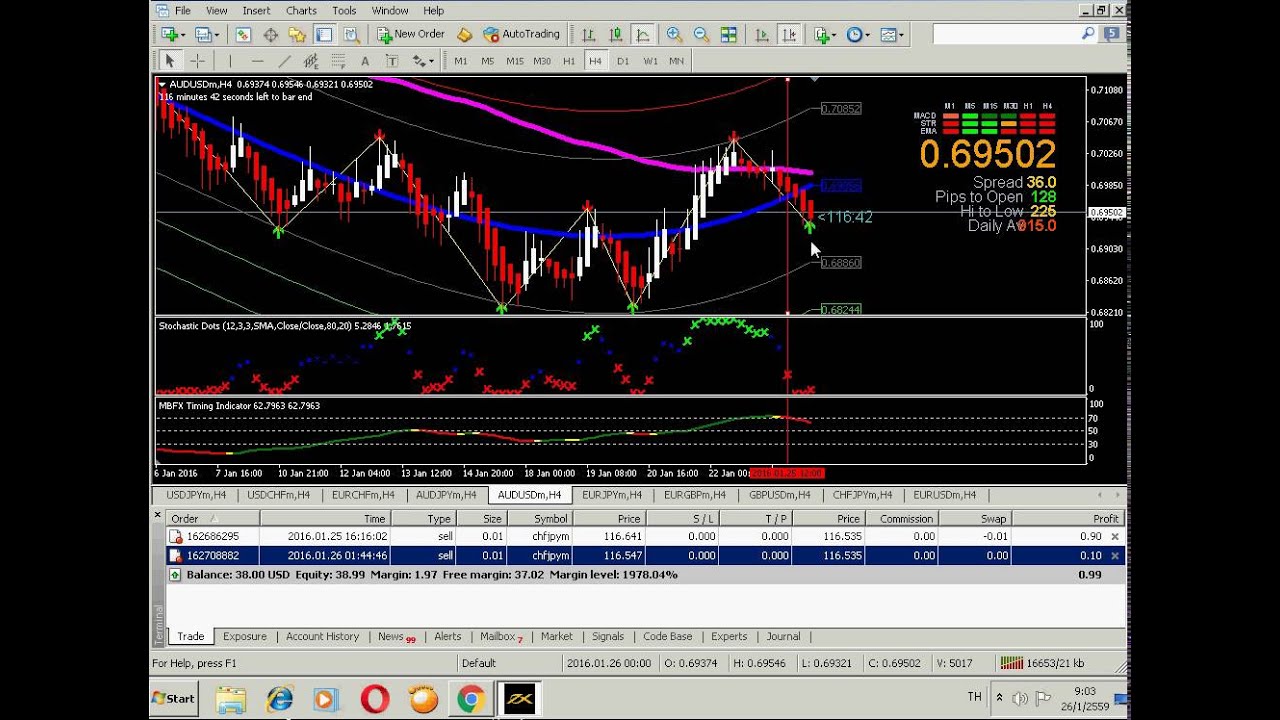Viewport: 1280px width, 720px height.
Task: Select the Cursor arrow tool
Action: tap(170, 61)
